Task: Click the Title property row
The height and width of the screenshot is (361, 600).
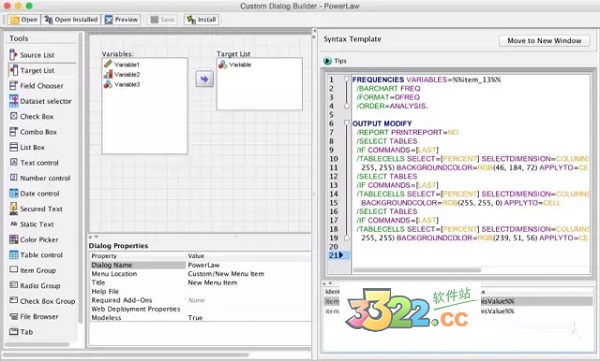Action: (x=200, y=283)
